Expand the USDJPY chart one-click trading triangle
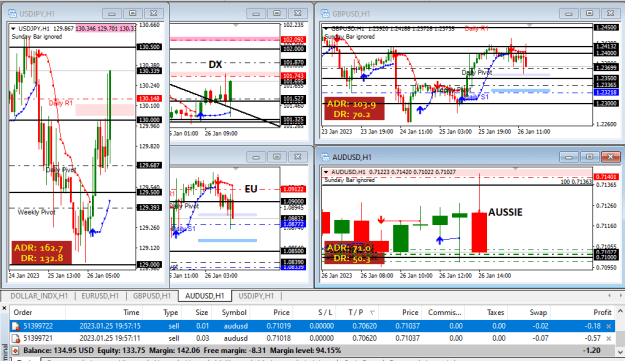Viewport: 625px width, 361px height. (x=13, y=29)
